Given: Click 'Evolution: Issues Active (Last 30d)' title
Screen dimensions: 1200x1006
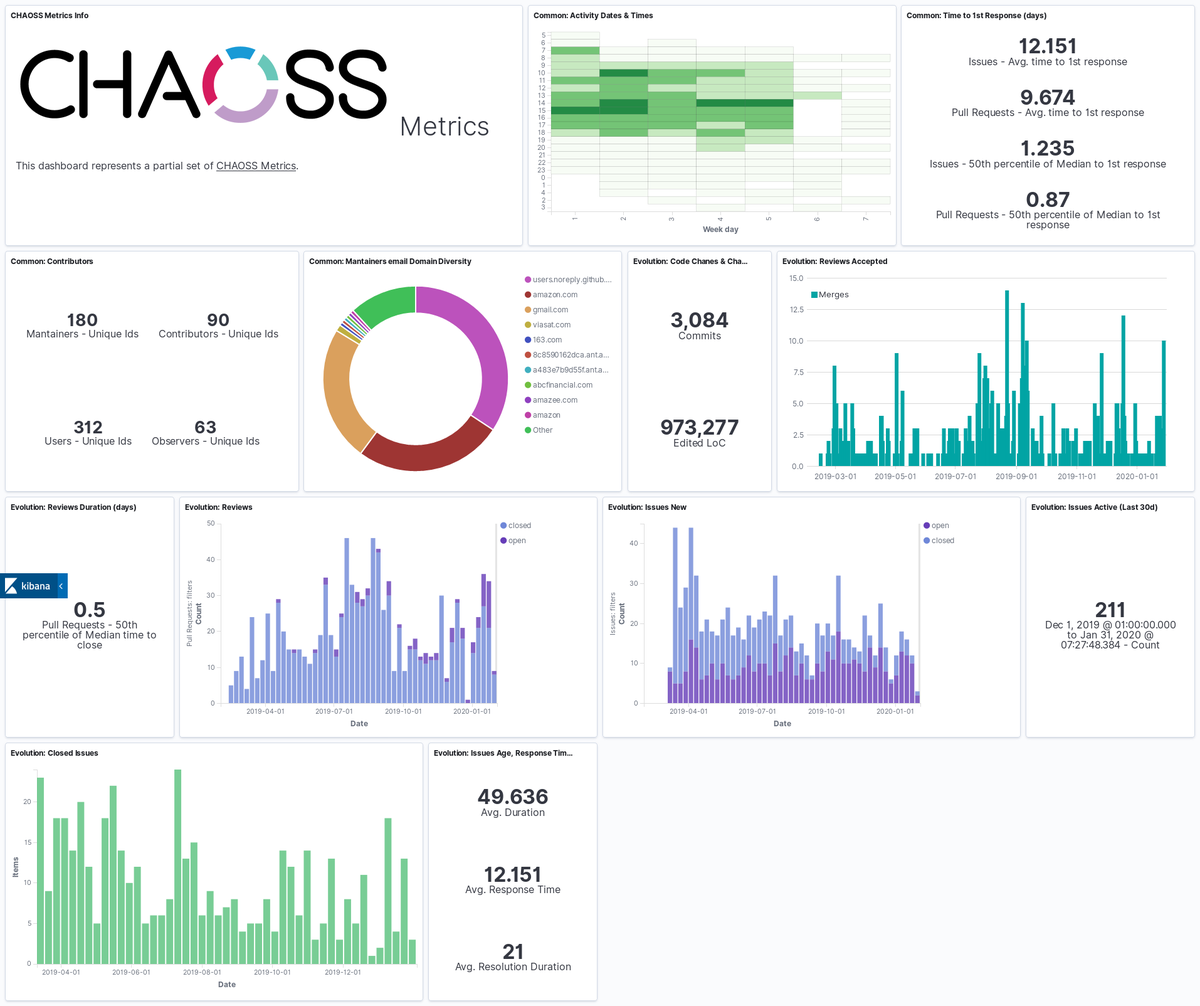Looking at the screenshot, I should [1094, 507].
